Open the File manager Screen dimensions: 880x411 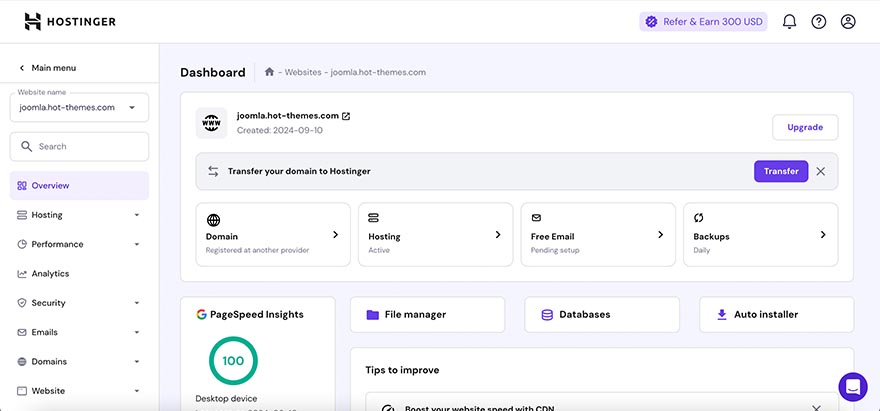click(428, 314)
